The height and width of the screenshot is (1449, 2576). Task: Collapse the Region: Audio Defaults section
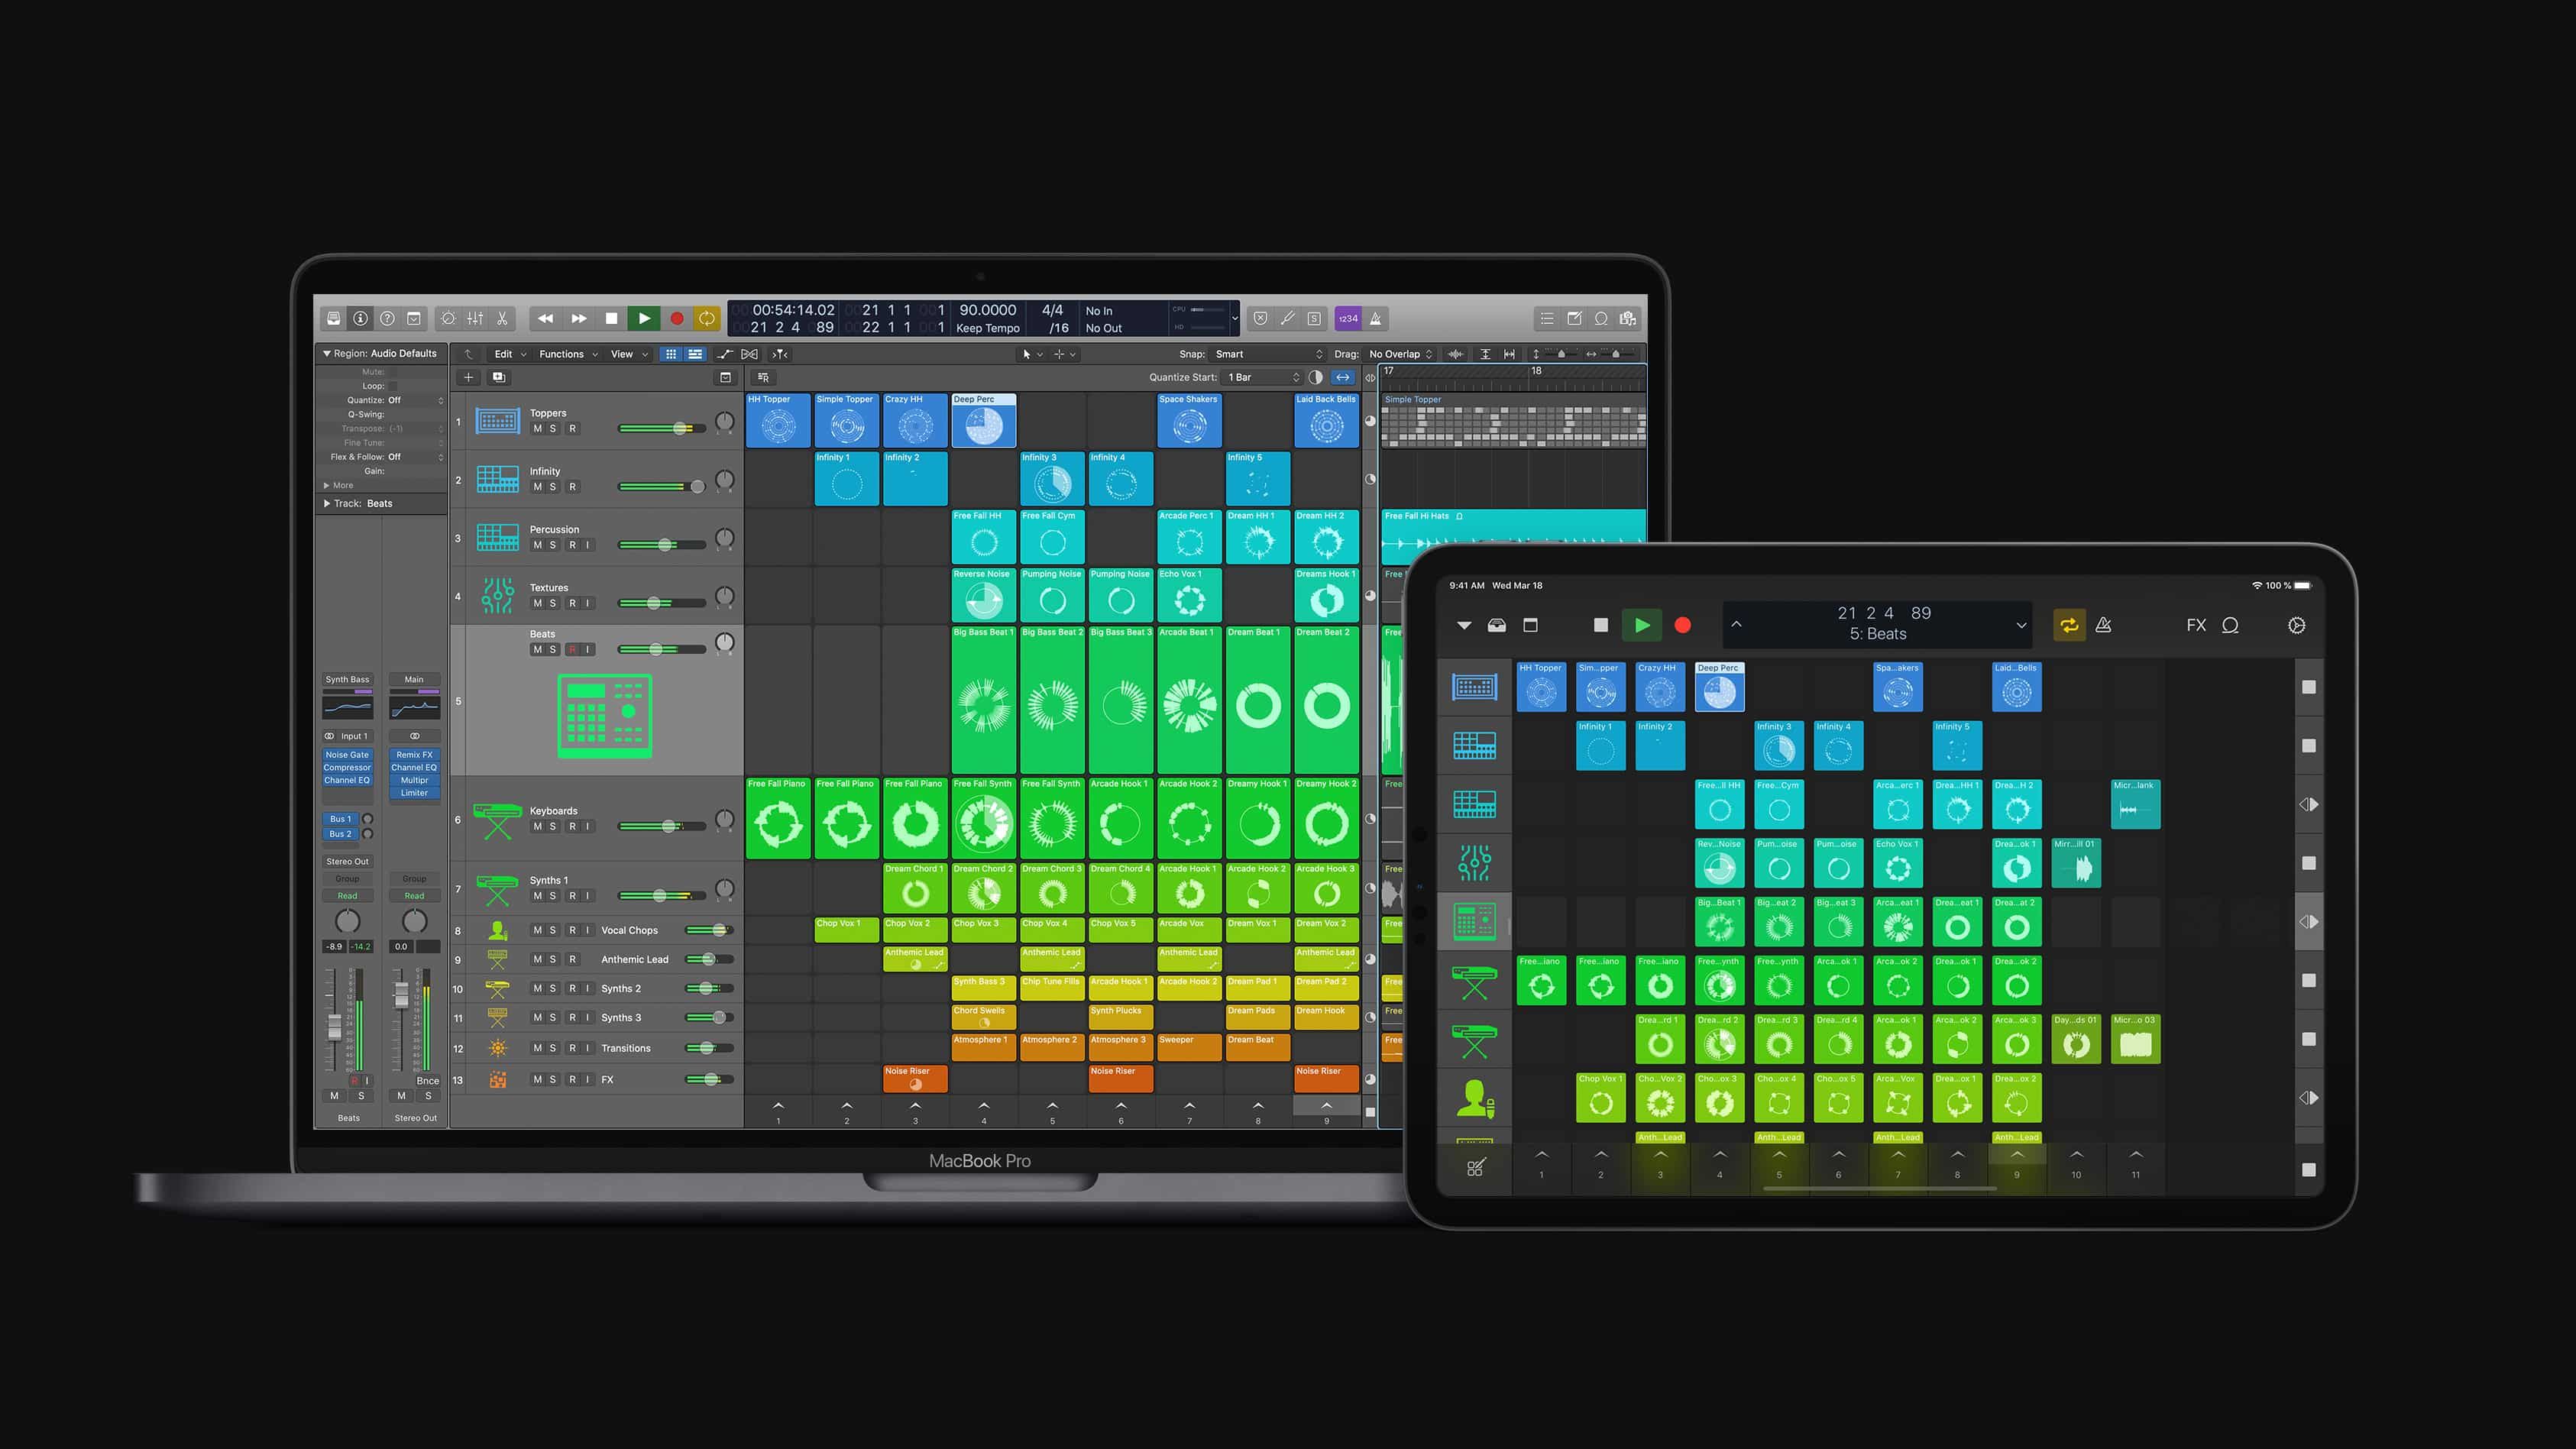click(327, 353)
